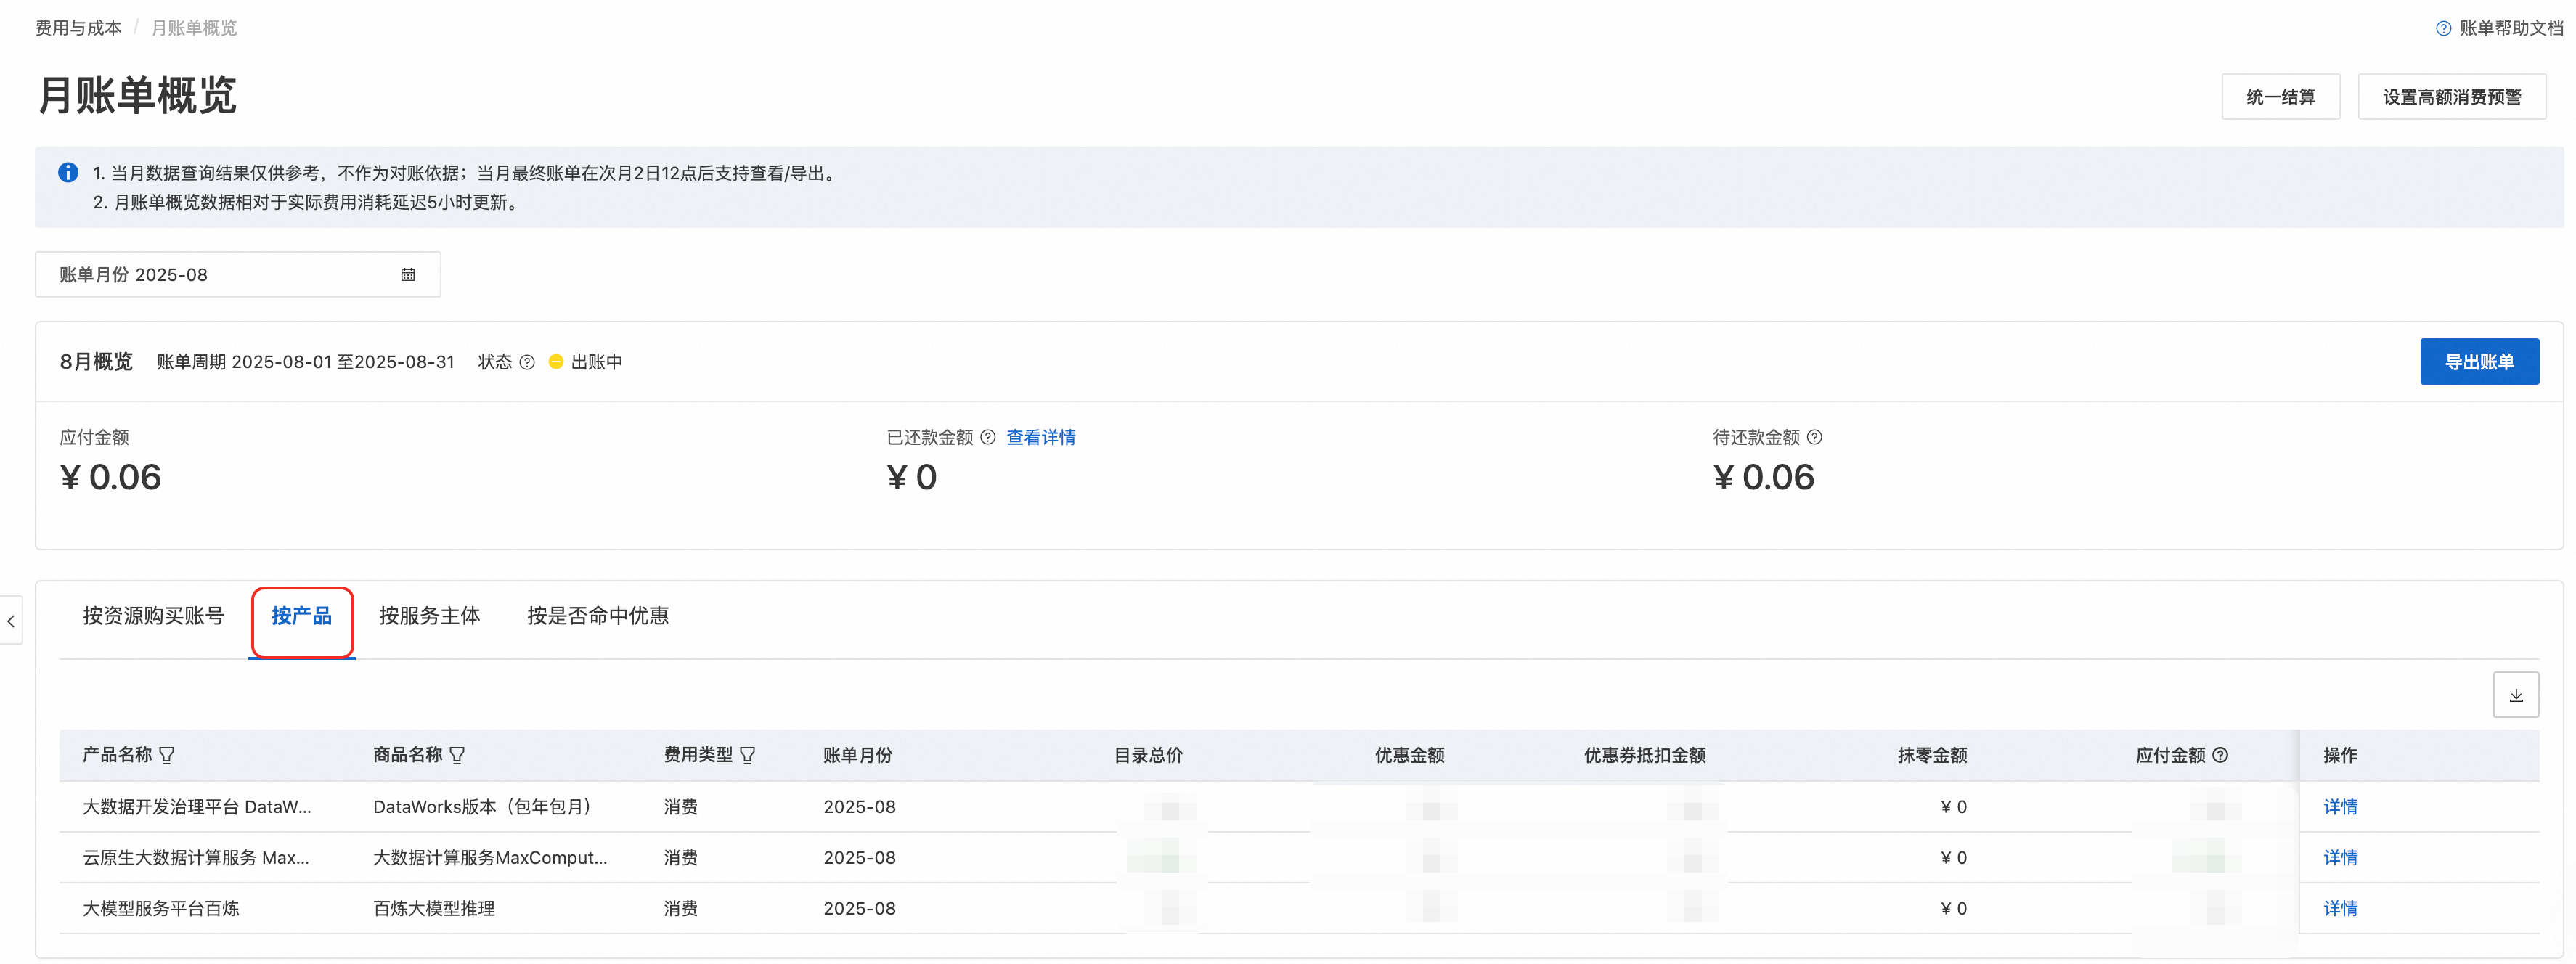Click the help icon beside 待还款金额
2576x964 pixels.
point(1815,437)
